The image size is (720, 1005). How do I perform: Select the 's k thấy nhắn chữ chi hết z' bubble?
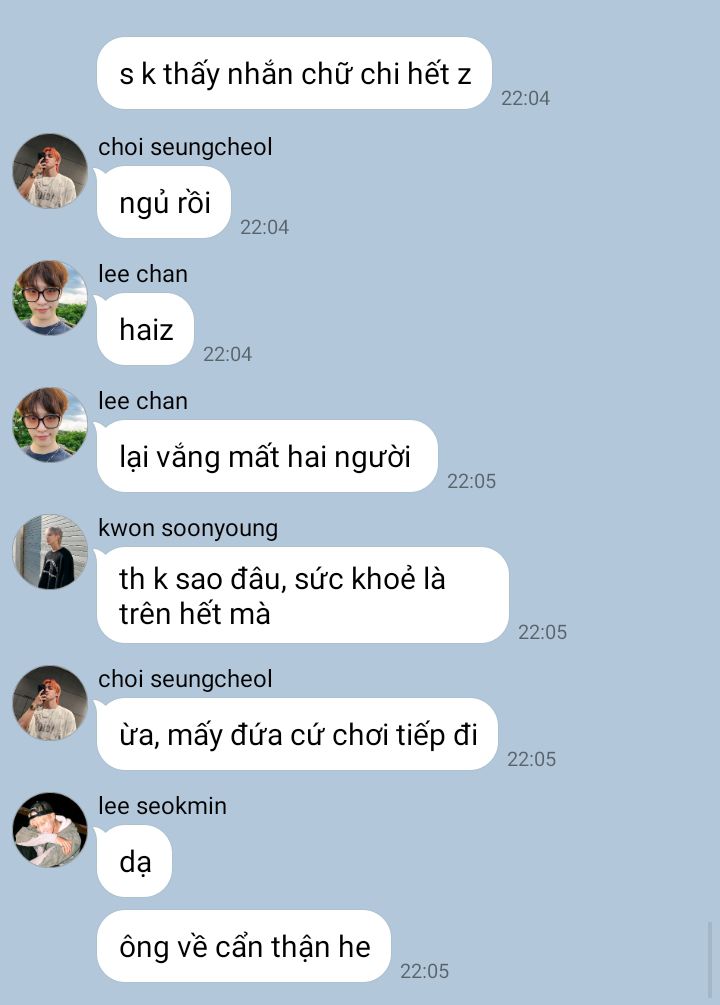tap(294, 73)
